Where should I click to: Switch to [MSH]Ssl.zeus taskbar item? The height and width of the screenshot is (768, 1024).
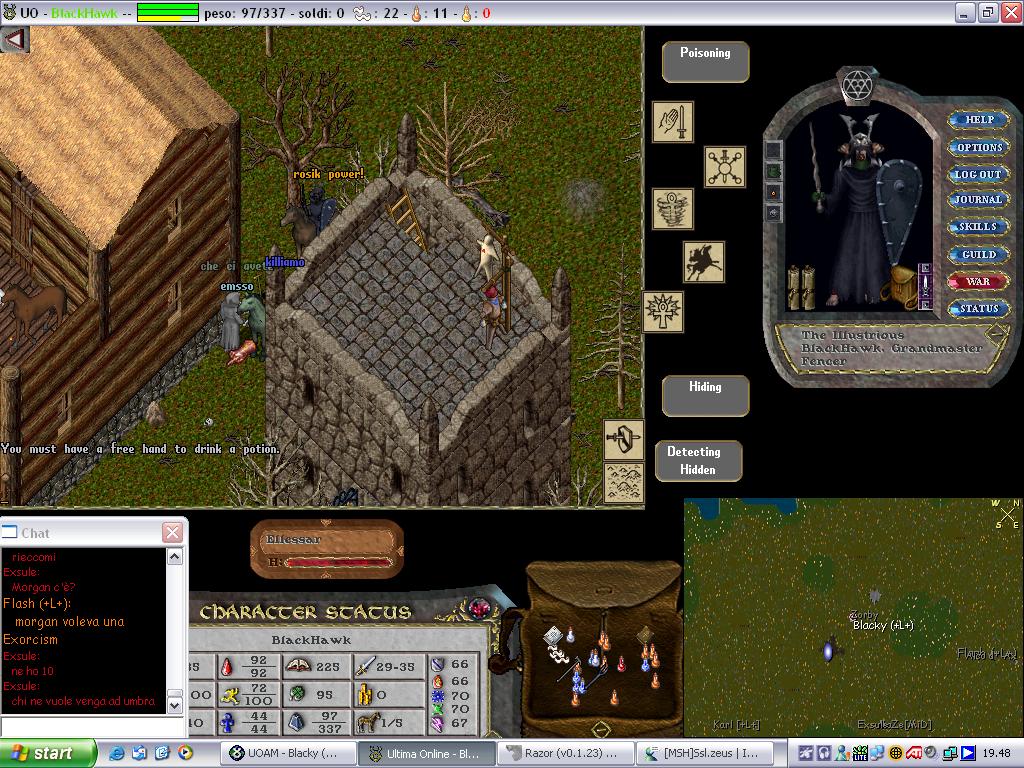tap(705, 753)
